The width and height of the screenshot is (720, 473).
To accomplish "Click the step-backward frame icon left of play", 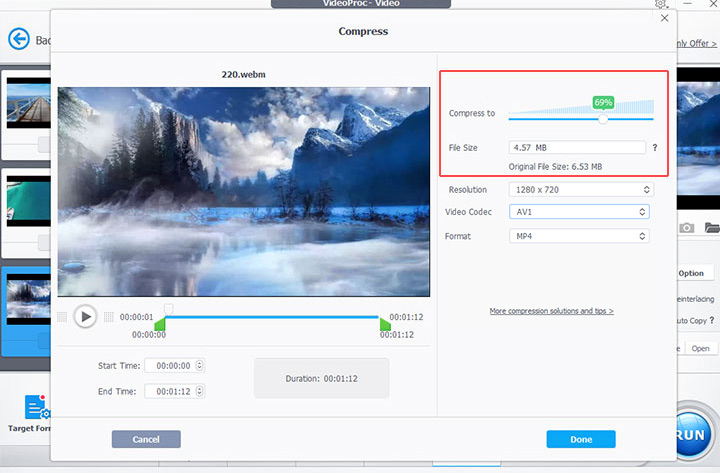I will [62, 317].
